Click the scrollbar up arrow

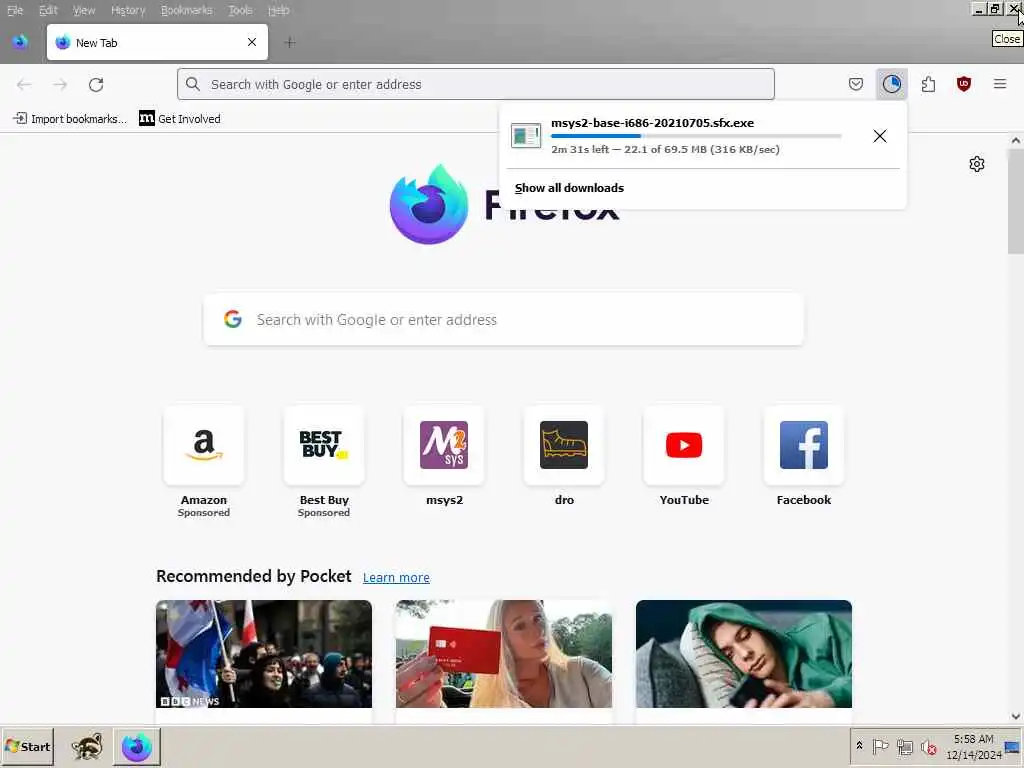pyautogui.click(x=1016, y=140)
